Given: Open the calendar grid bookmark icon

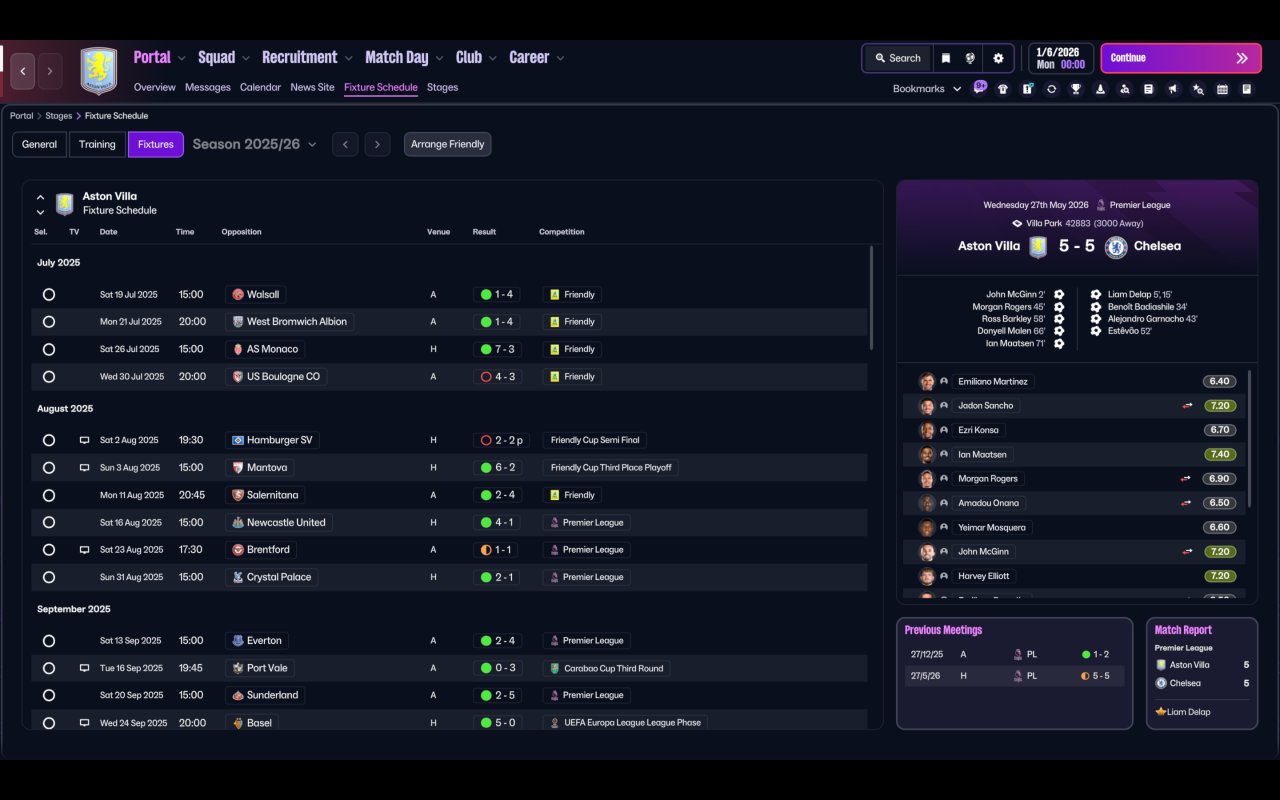Looking at the screenshot, I should (1222, 89).
